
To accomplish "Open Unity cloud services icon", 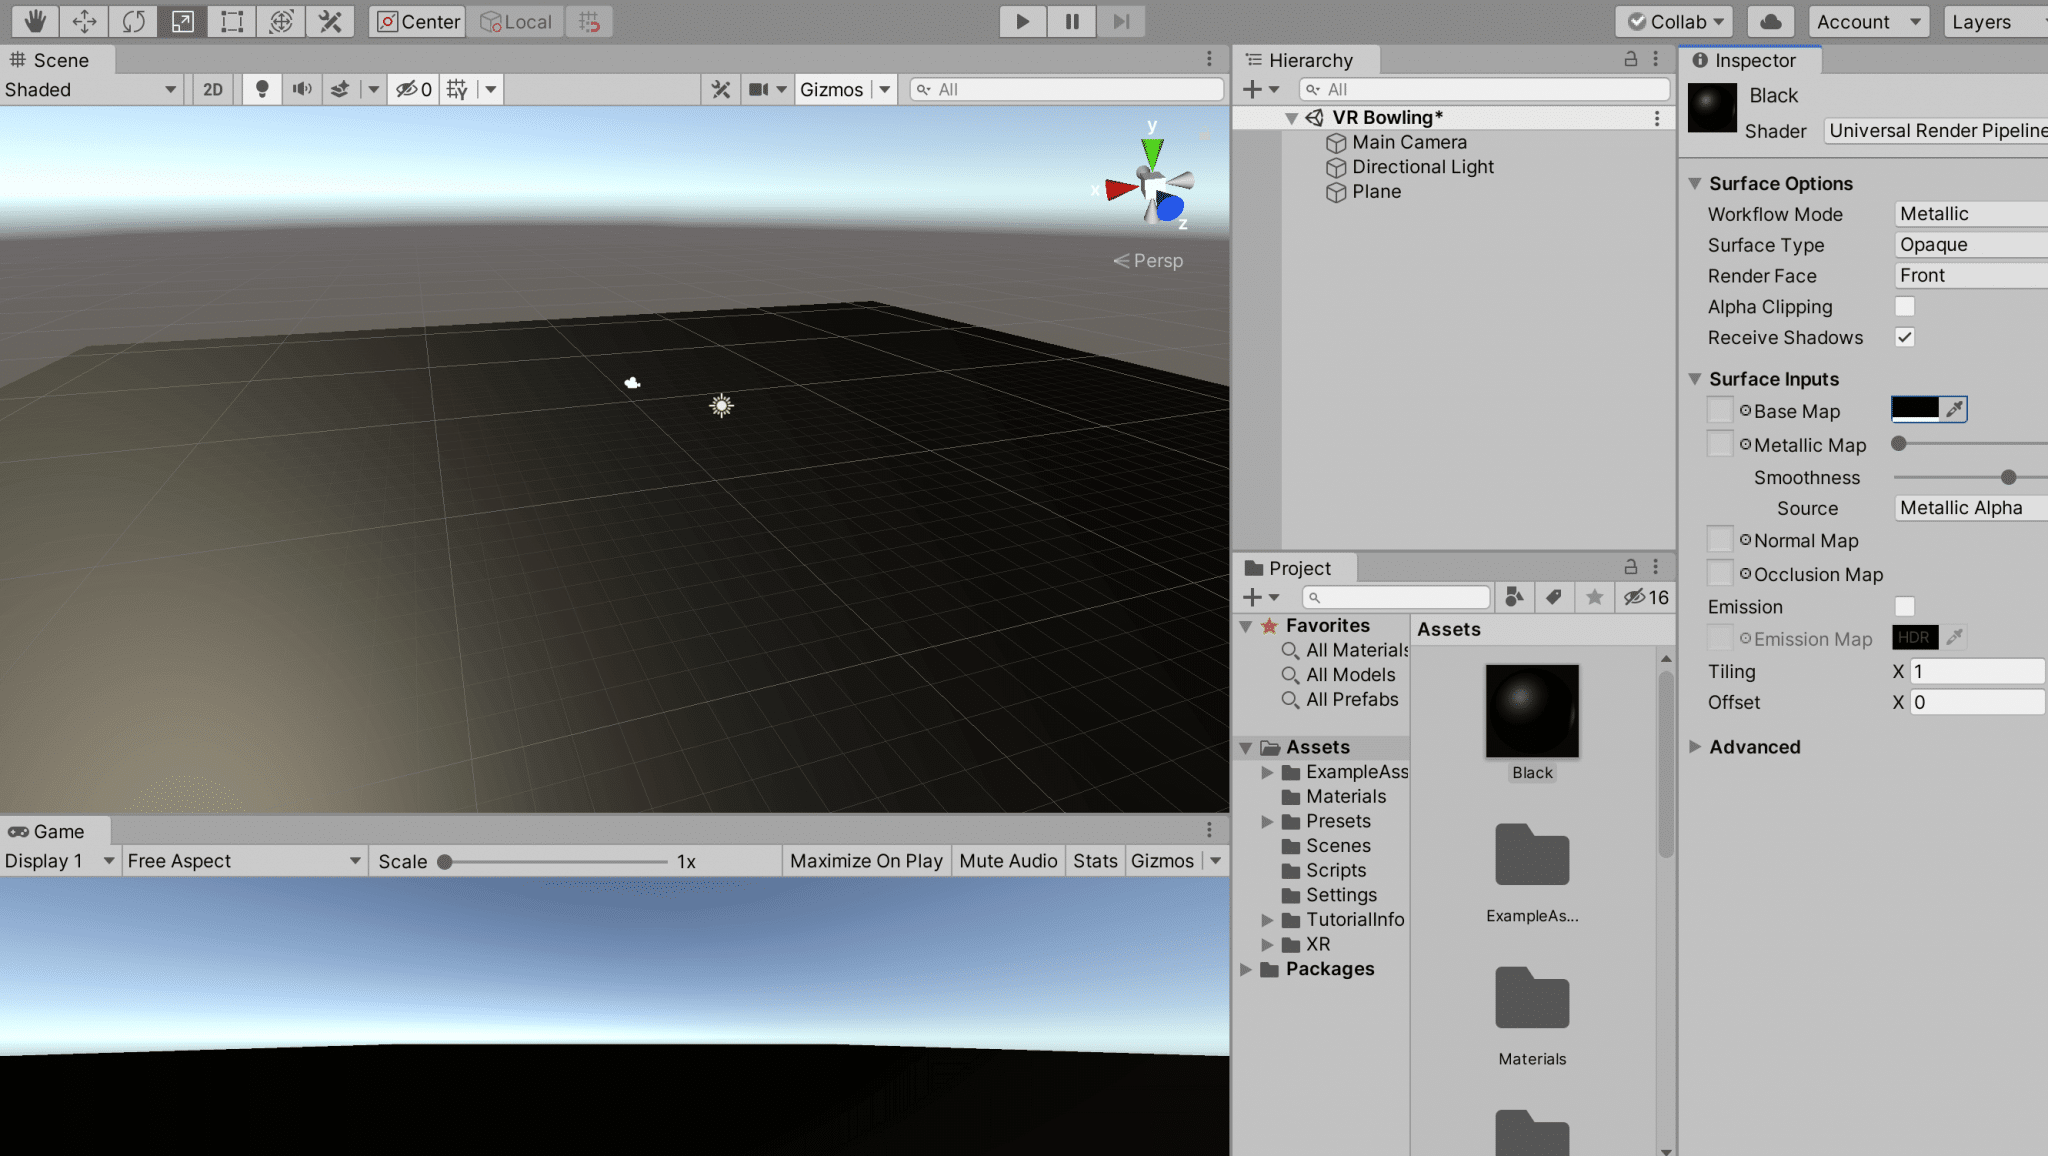I will pos(1770,21).
